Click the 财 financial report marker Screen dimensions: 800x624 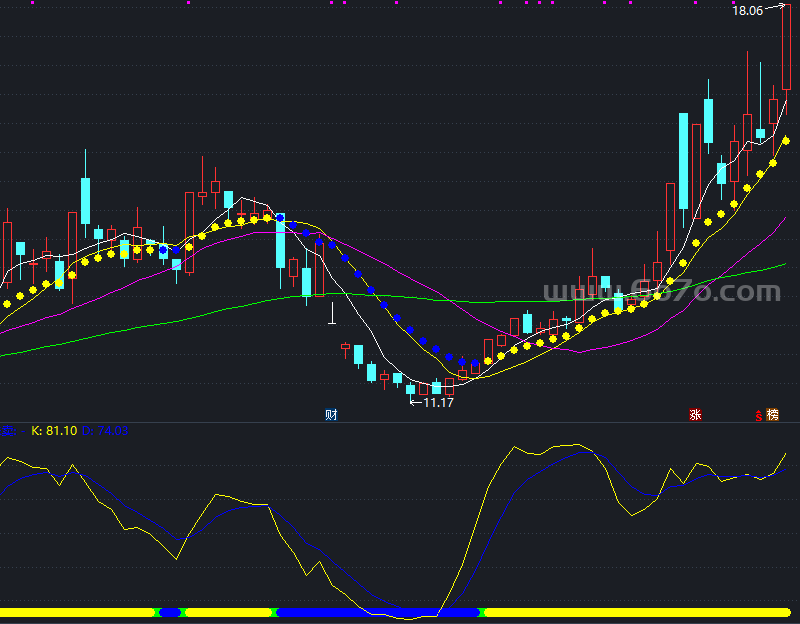point(331,415)
